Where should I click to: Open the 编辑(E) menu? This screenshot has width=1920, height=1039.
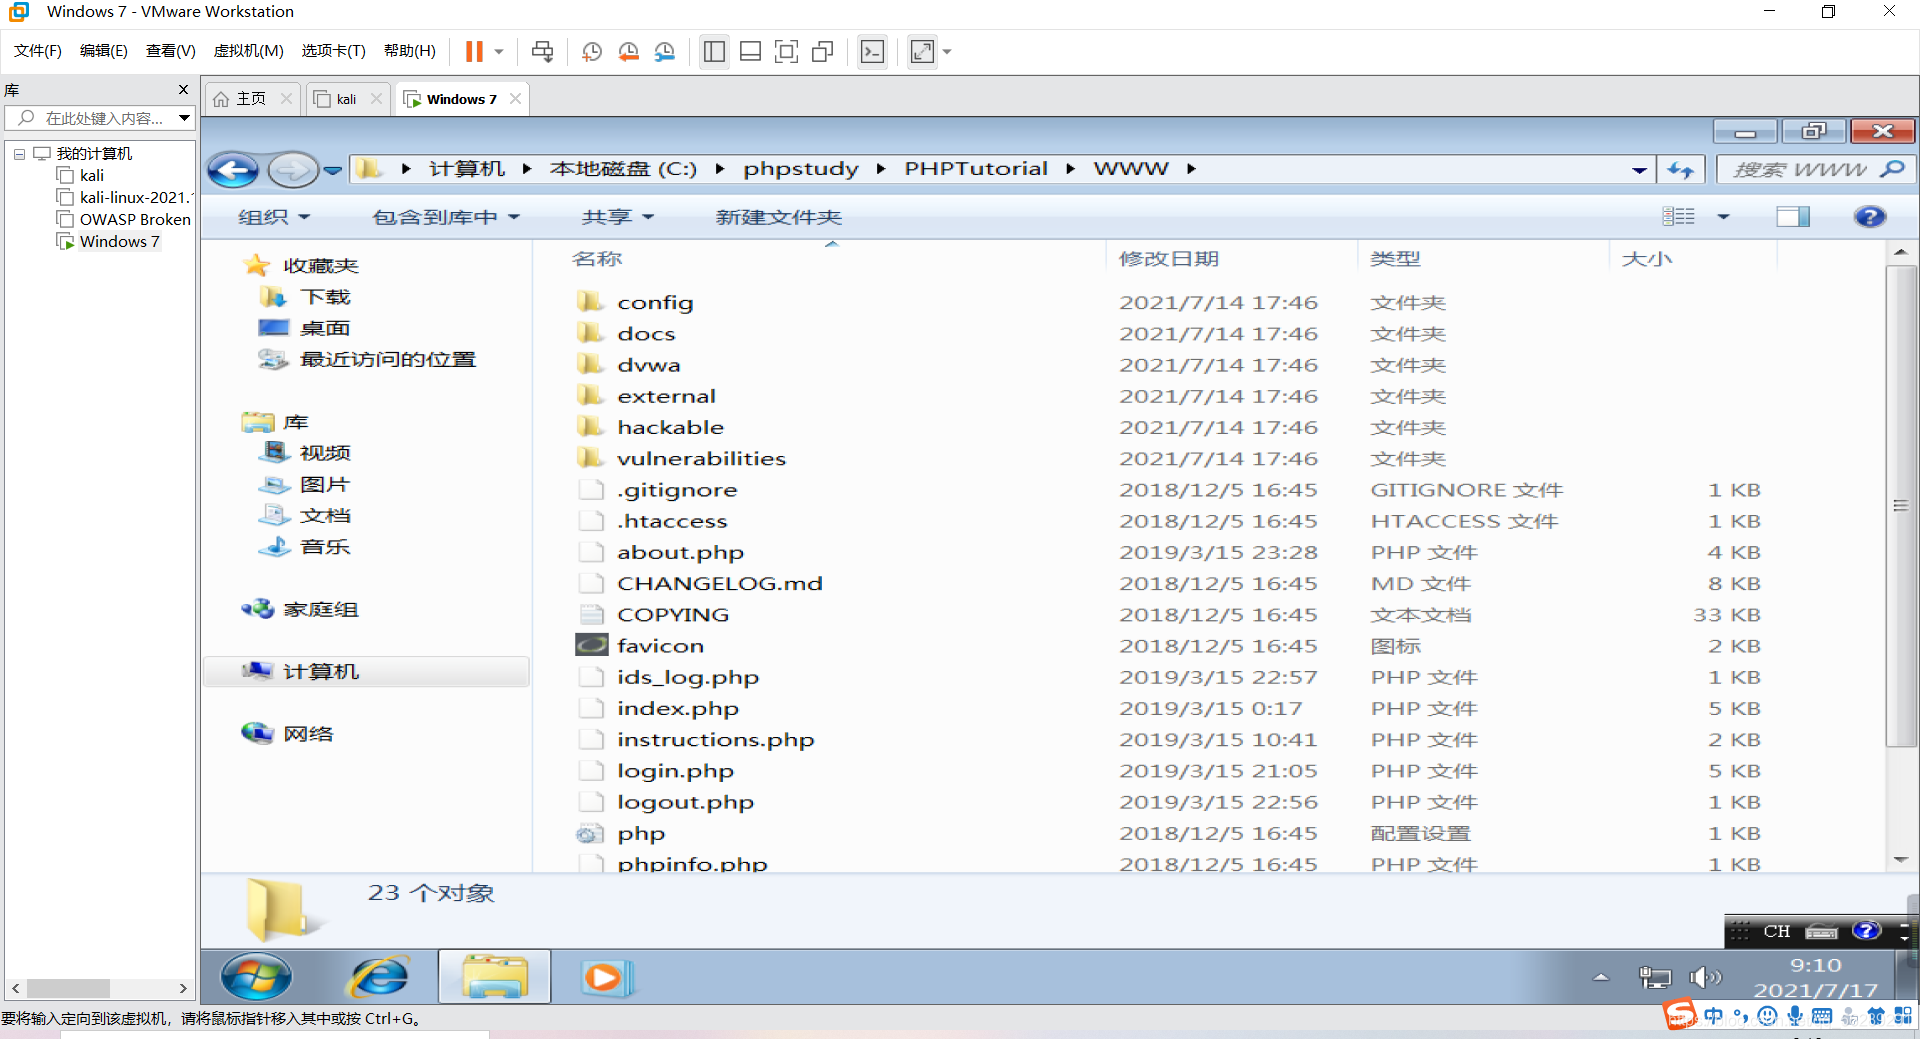tap(104, 51)
